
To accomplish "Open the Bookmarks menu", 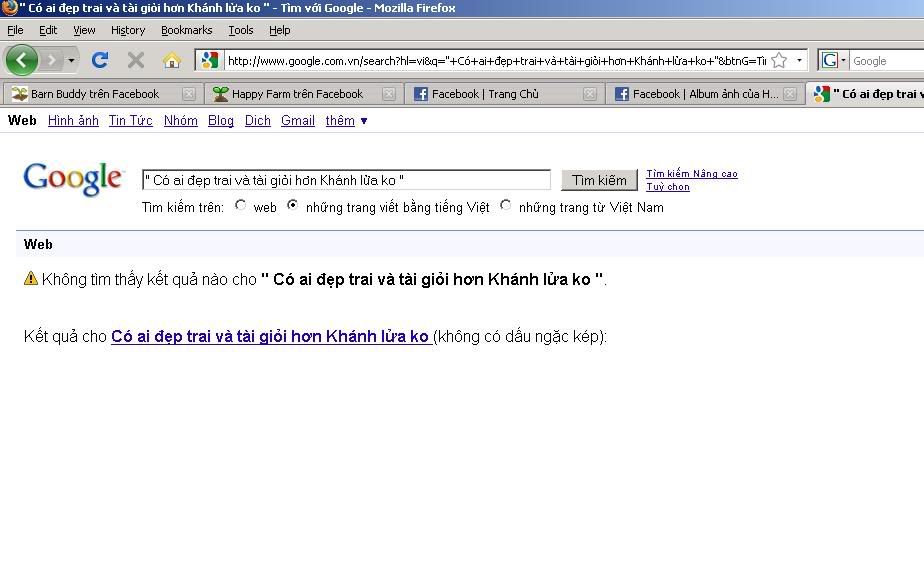I will [x=186, y=30].
